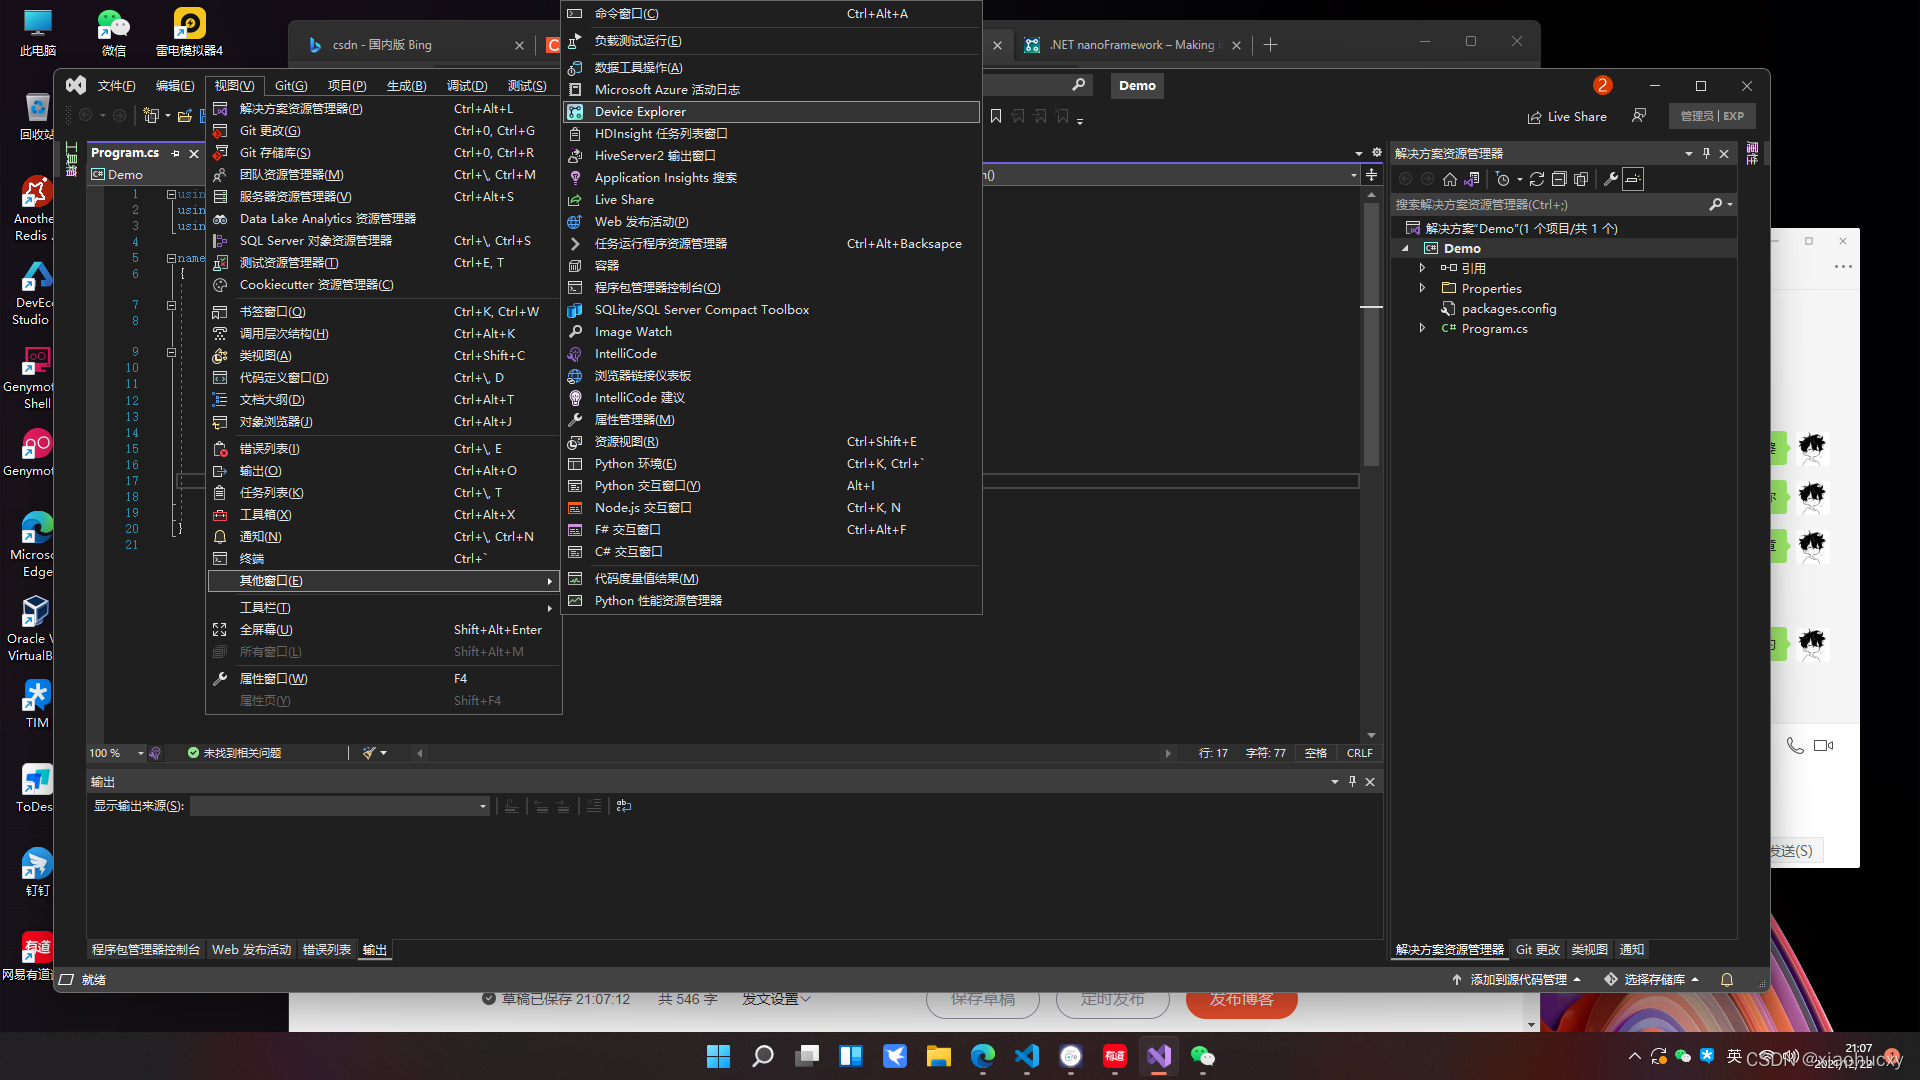Click the Live Share button
This screenshot has height=1080, width=1920.
coord(1567,116)
